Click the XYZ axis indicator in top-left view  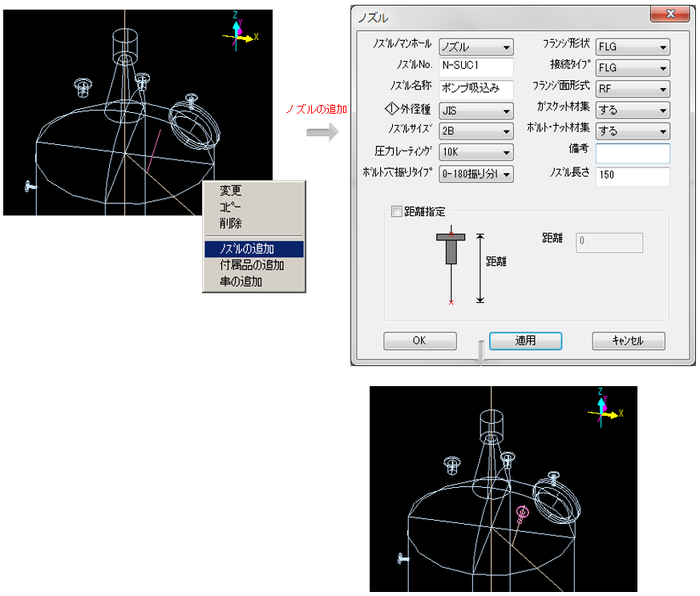coord(238,30)
